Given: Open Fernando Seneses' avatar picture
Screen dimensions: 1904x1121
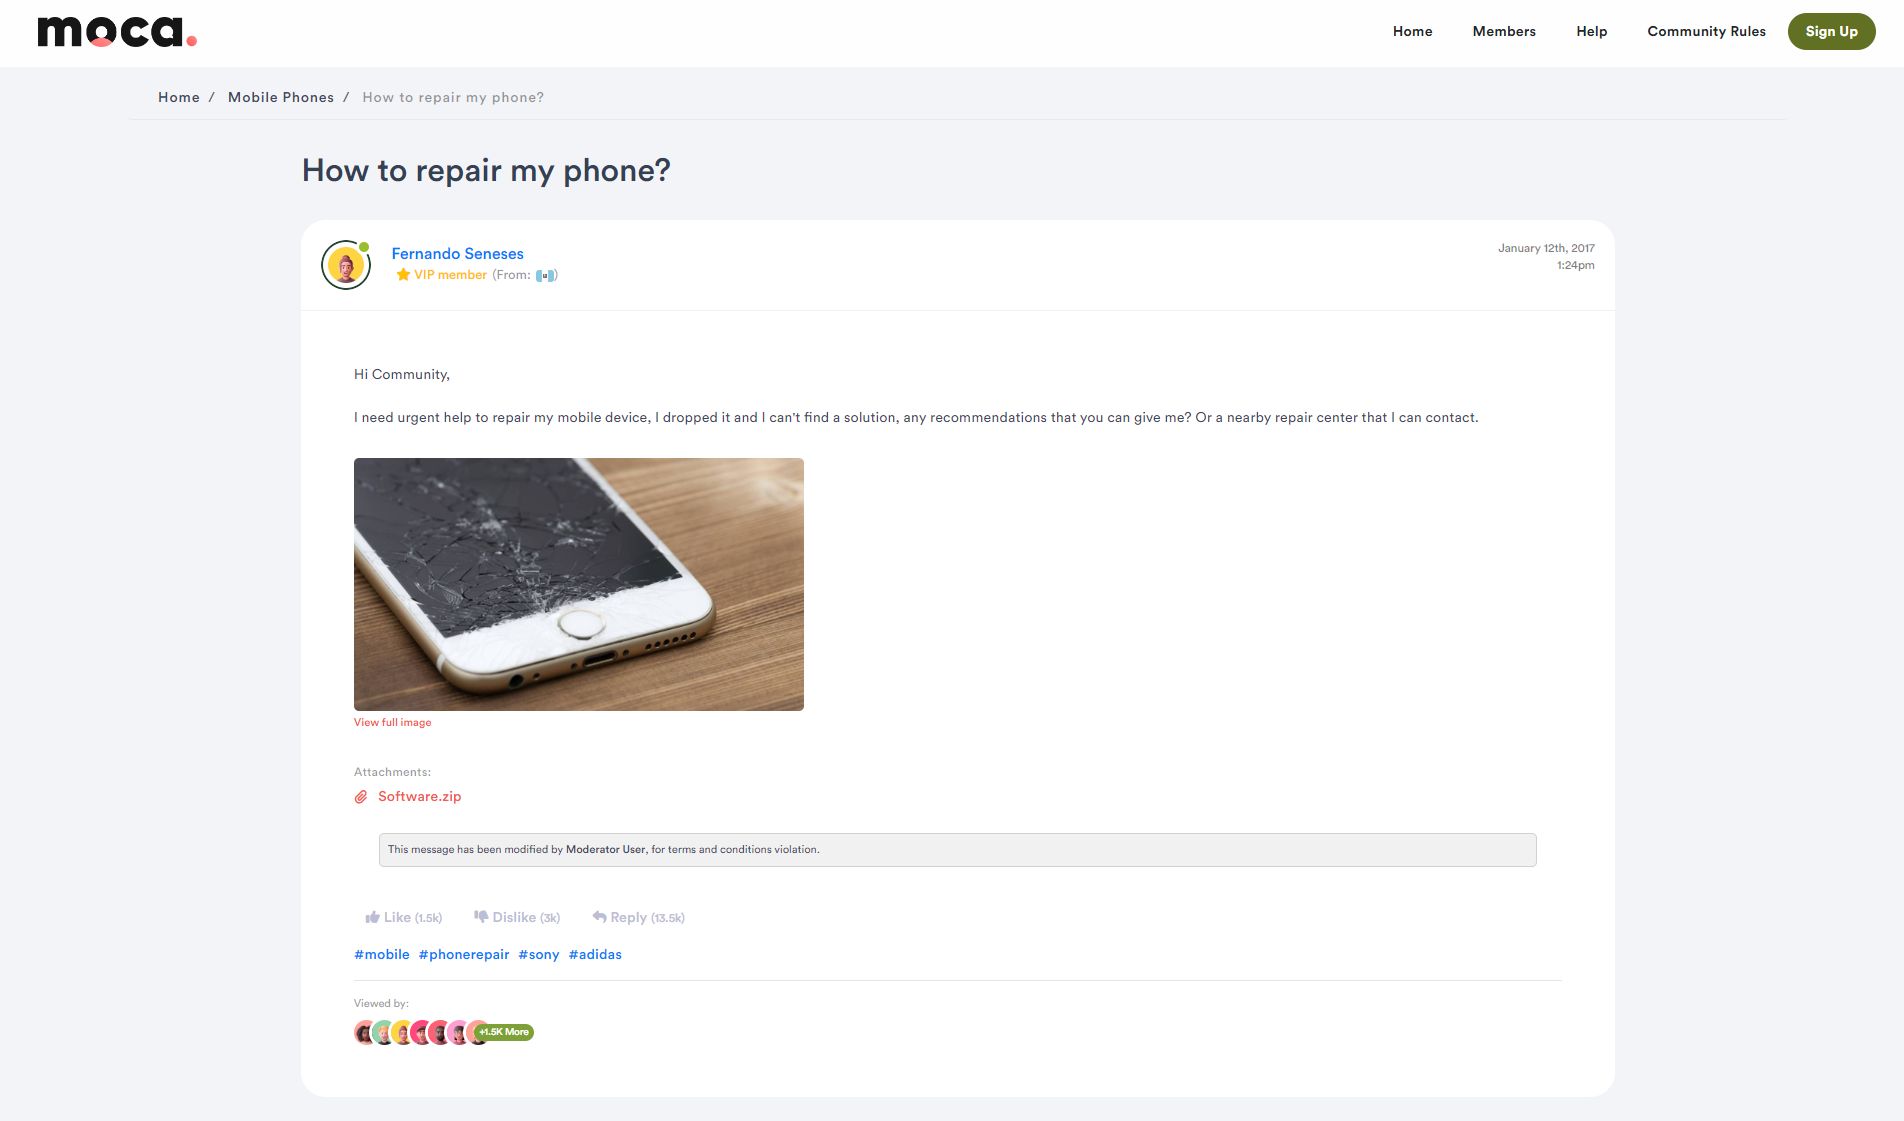Looking at the screenshot, I should (x=346, y=265).
